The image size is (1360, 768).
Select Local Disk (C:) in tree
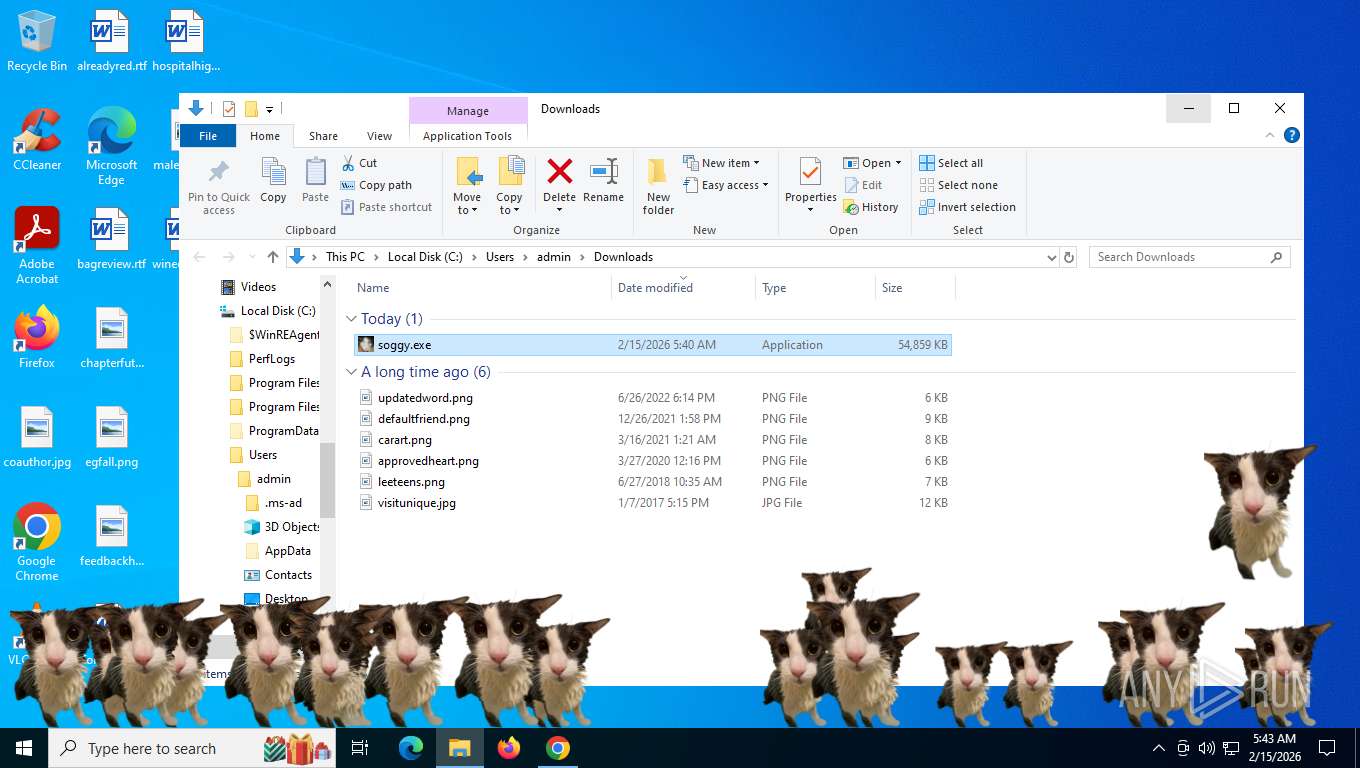click(270, 311)
